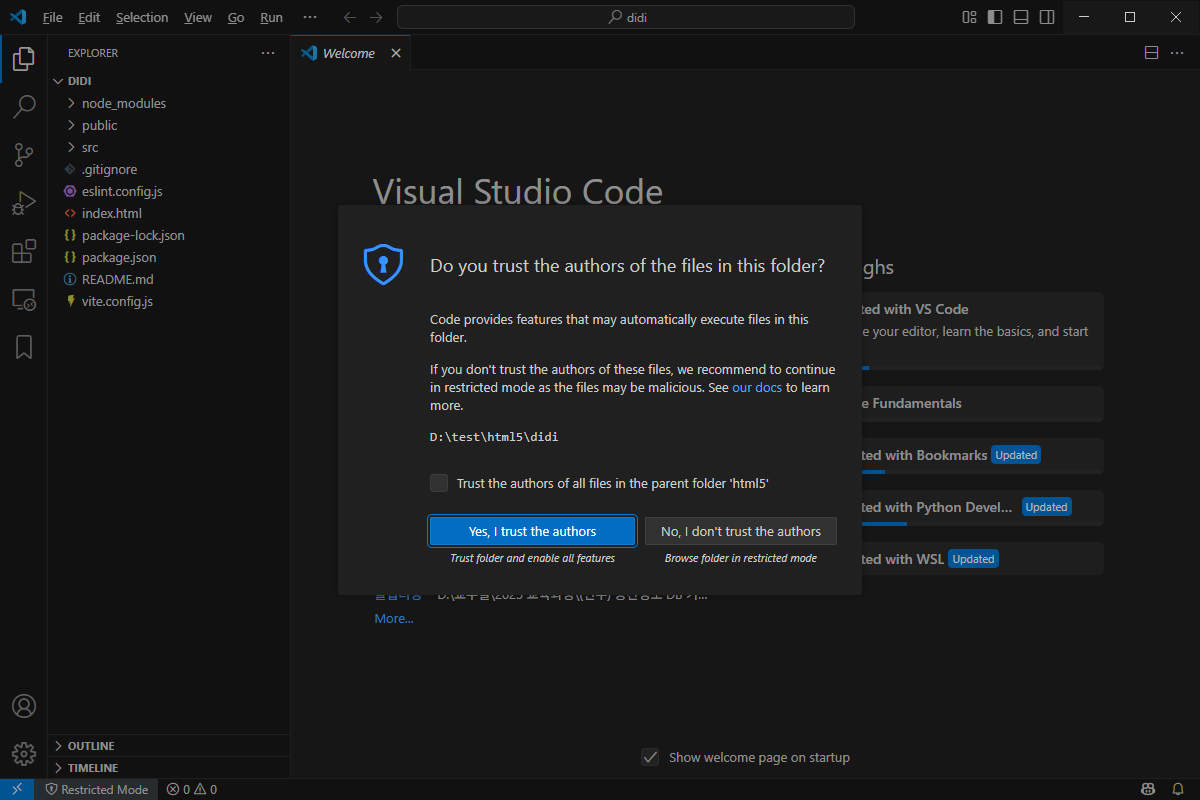Open the Manage gear settings icon
The height and width of the screenshot is (800, 1200).
coord(24,753)
